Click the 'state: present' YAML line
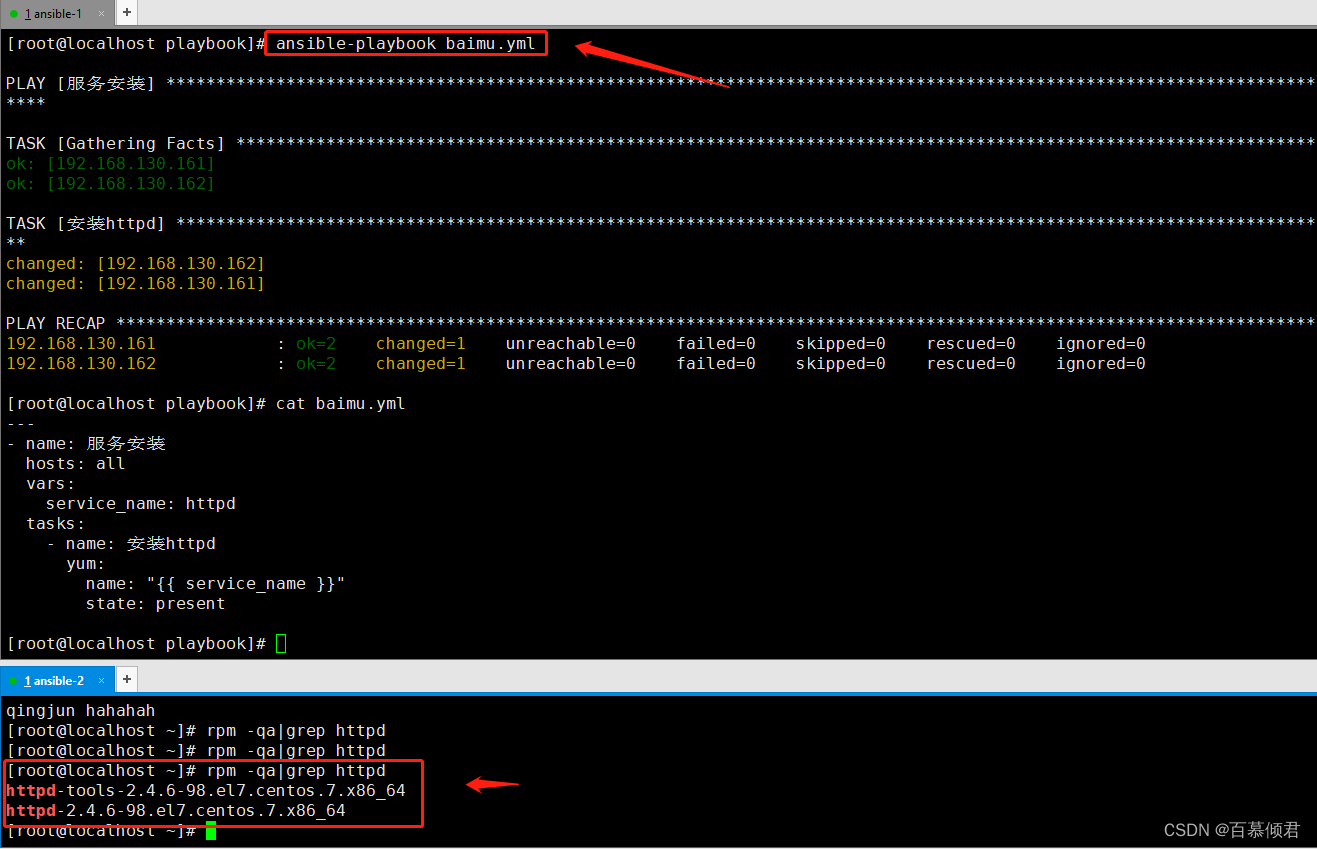 (156, 604)
